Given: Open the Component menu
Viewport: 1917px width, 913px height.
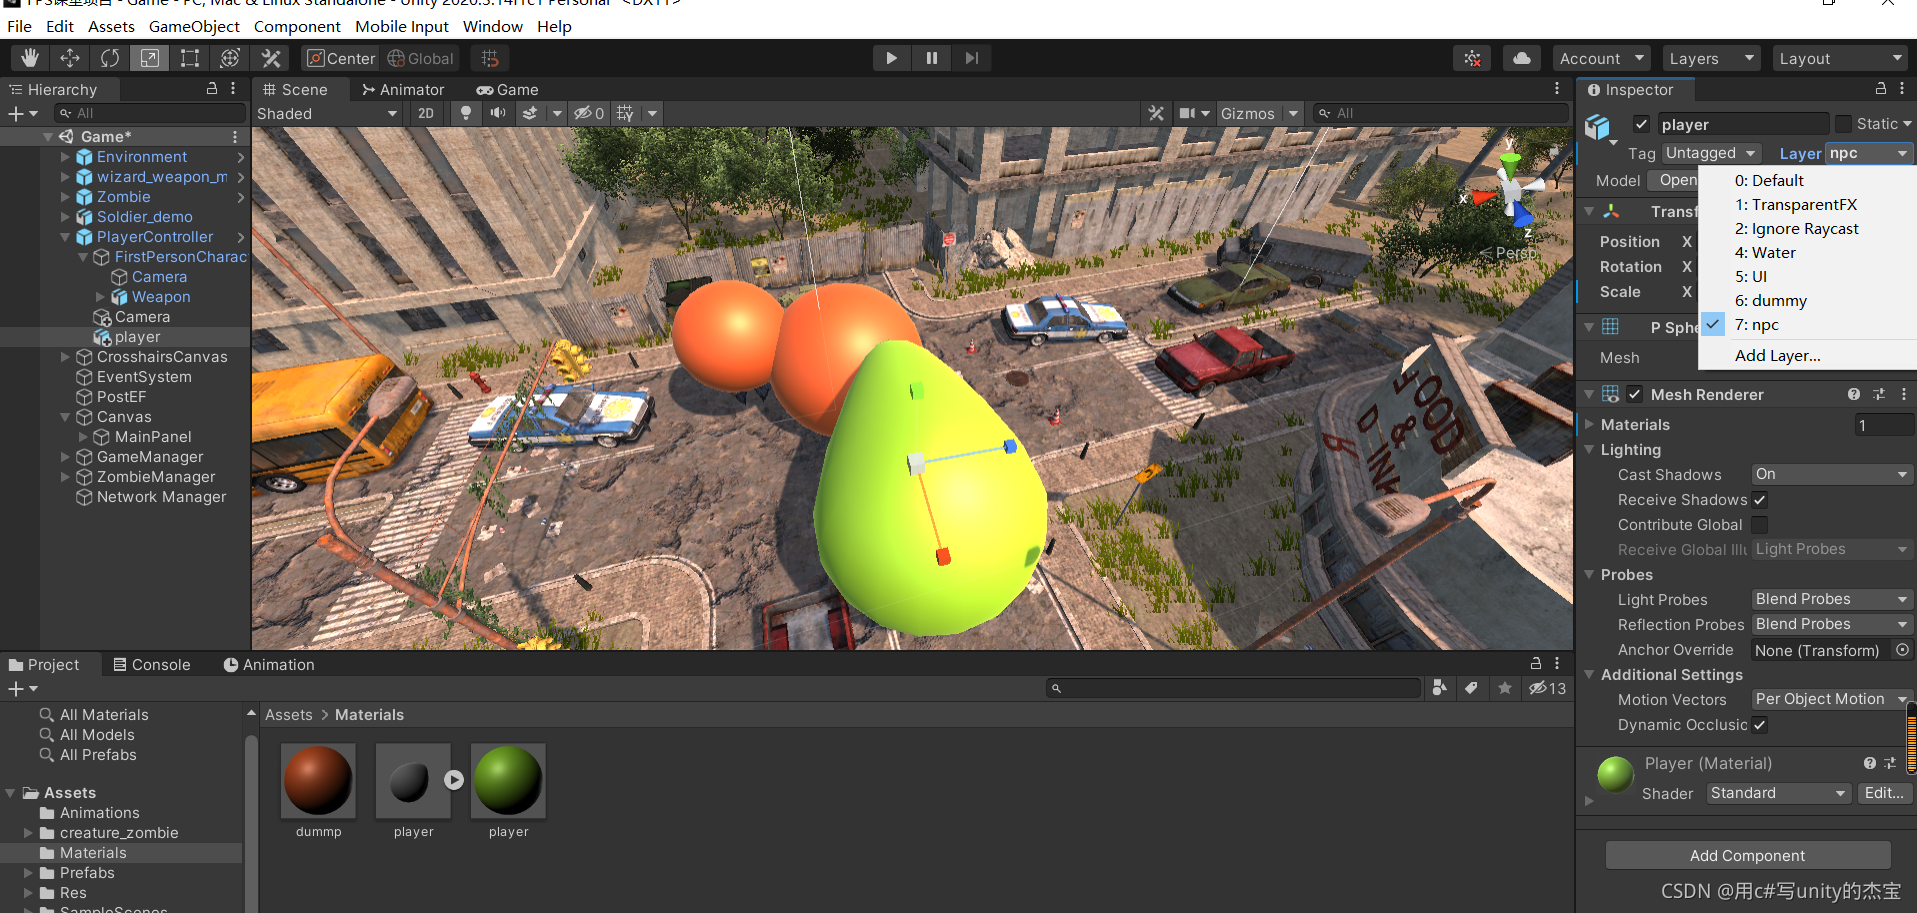Looking at the screenshot, I should coord(297,26).
